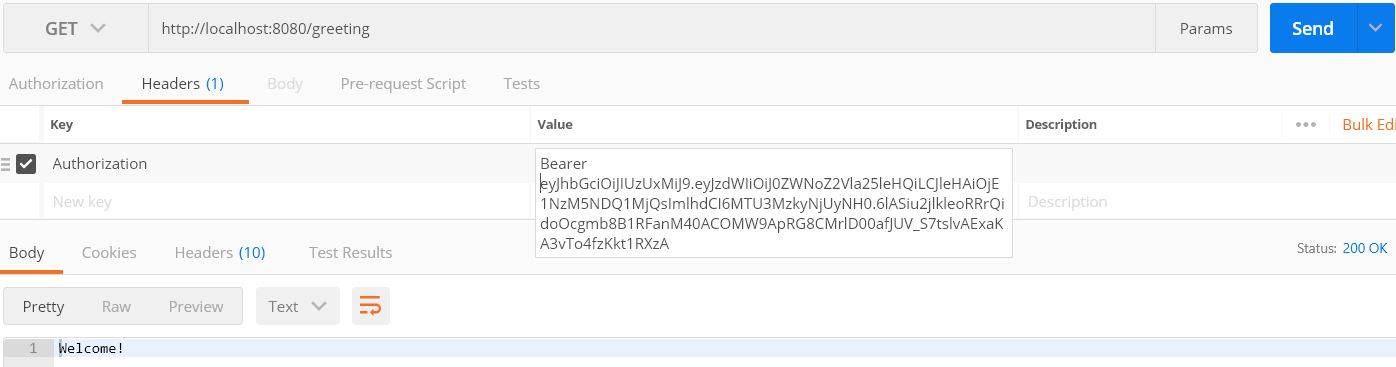
Task: Open the Test Results tab
Action: click(350, 252)
